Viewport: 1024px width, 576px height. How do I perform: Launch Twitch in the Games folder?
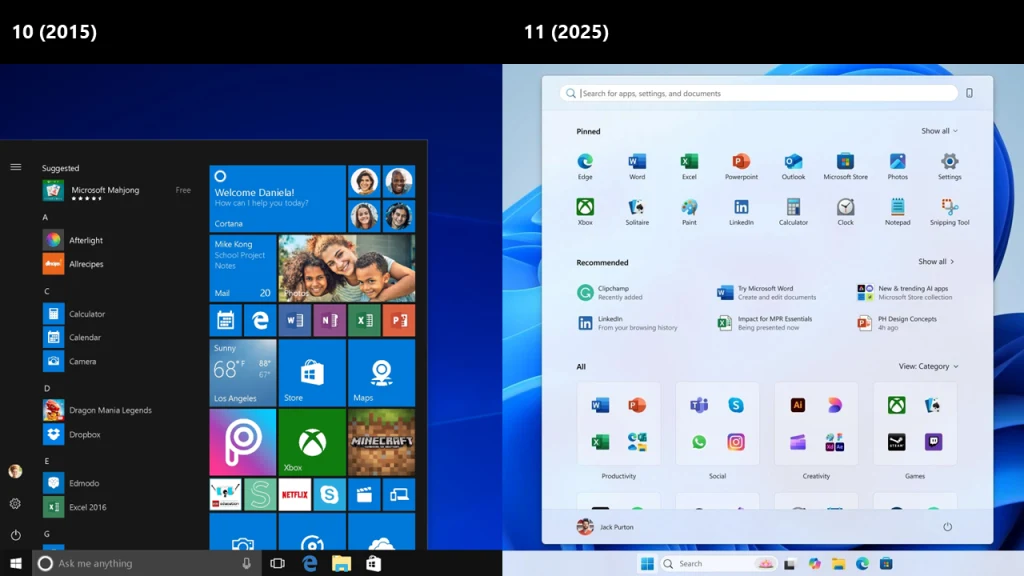[x=933, y=442]
